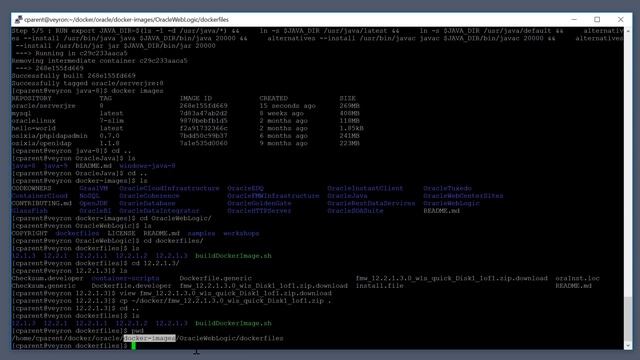This screenshot has width=640, height=360.
Task: Click the 'REPOSITORY' column header
Action: click(x=31, y=98)
